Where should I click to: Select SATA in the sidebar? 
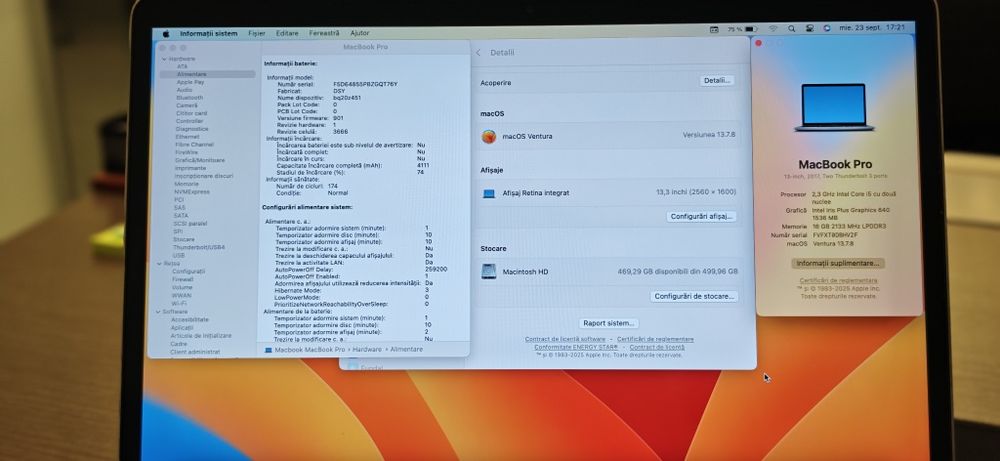pos(180,216)
